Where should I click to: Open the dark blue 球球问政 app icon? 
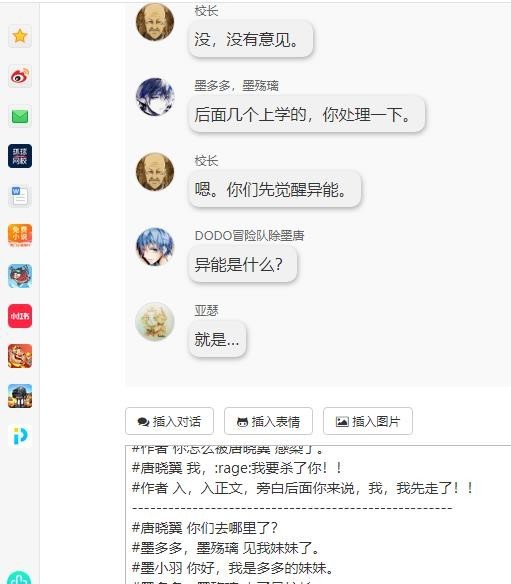coord(20,156)
